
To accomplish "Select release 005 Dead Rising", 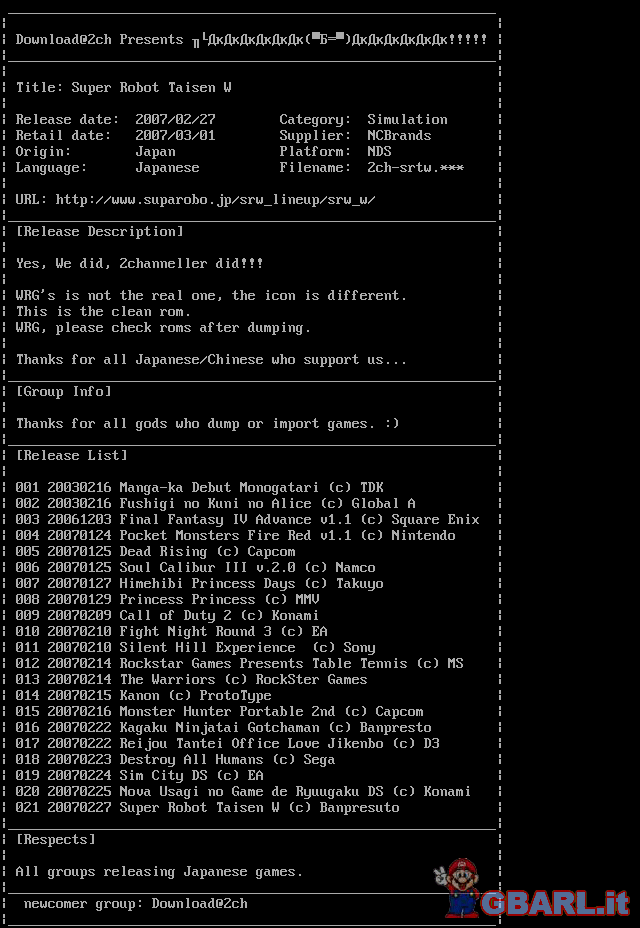I will (x=156, y=551).
